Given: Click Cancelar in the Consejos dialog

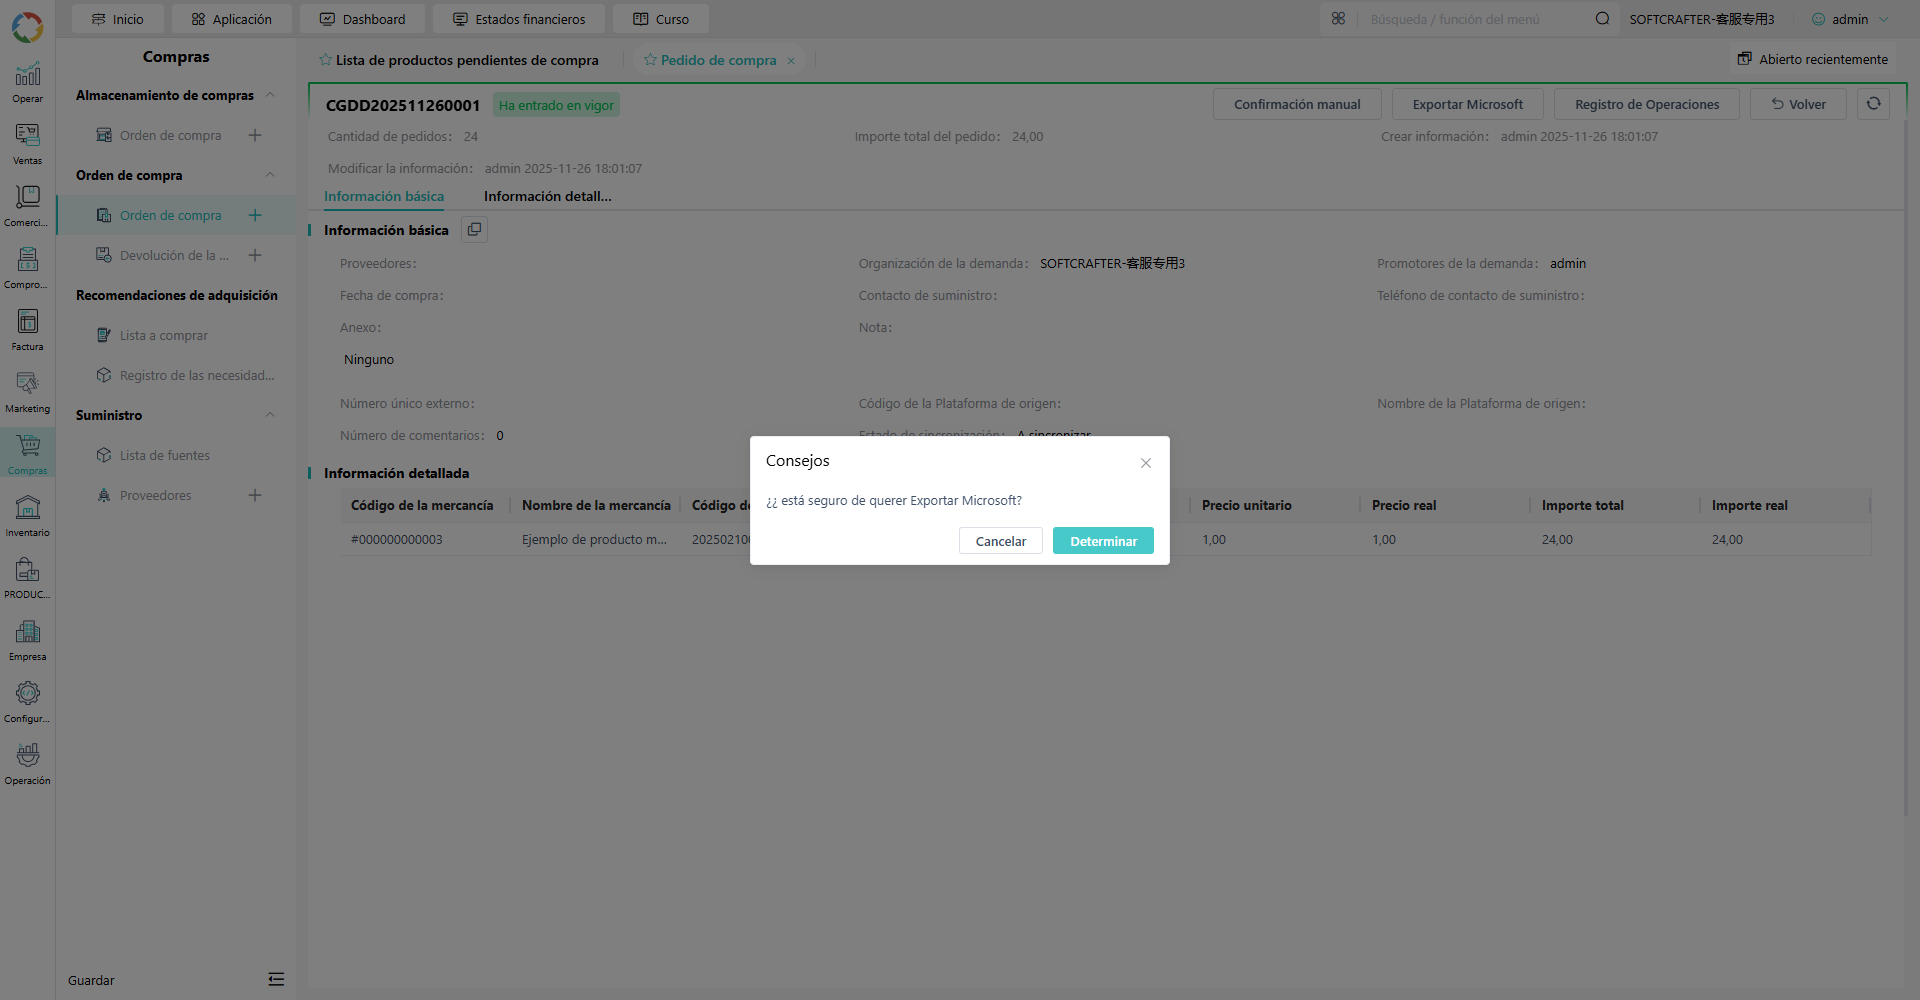Looking at the screenshot, I should coord(1001,541).
